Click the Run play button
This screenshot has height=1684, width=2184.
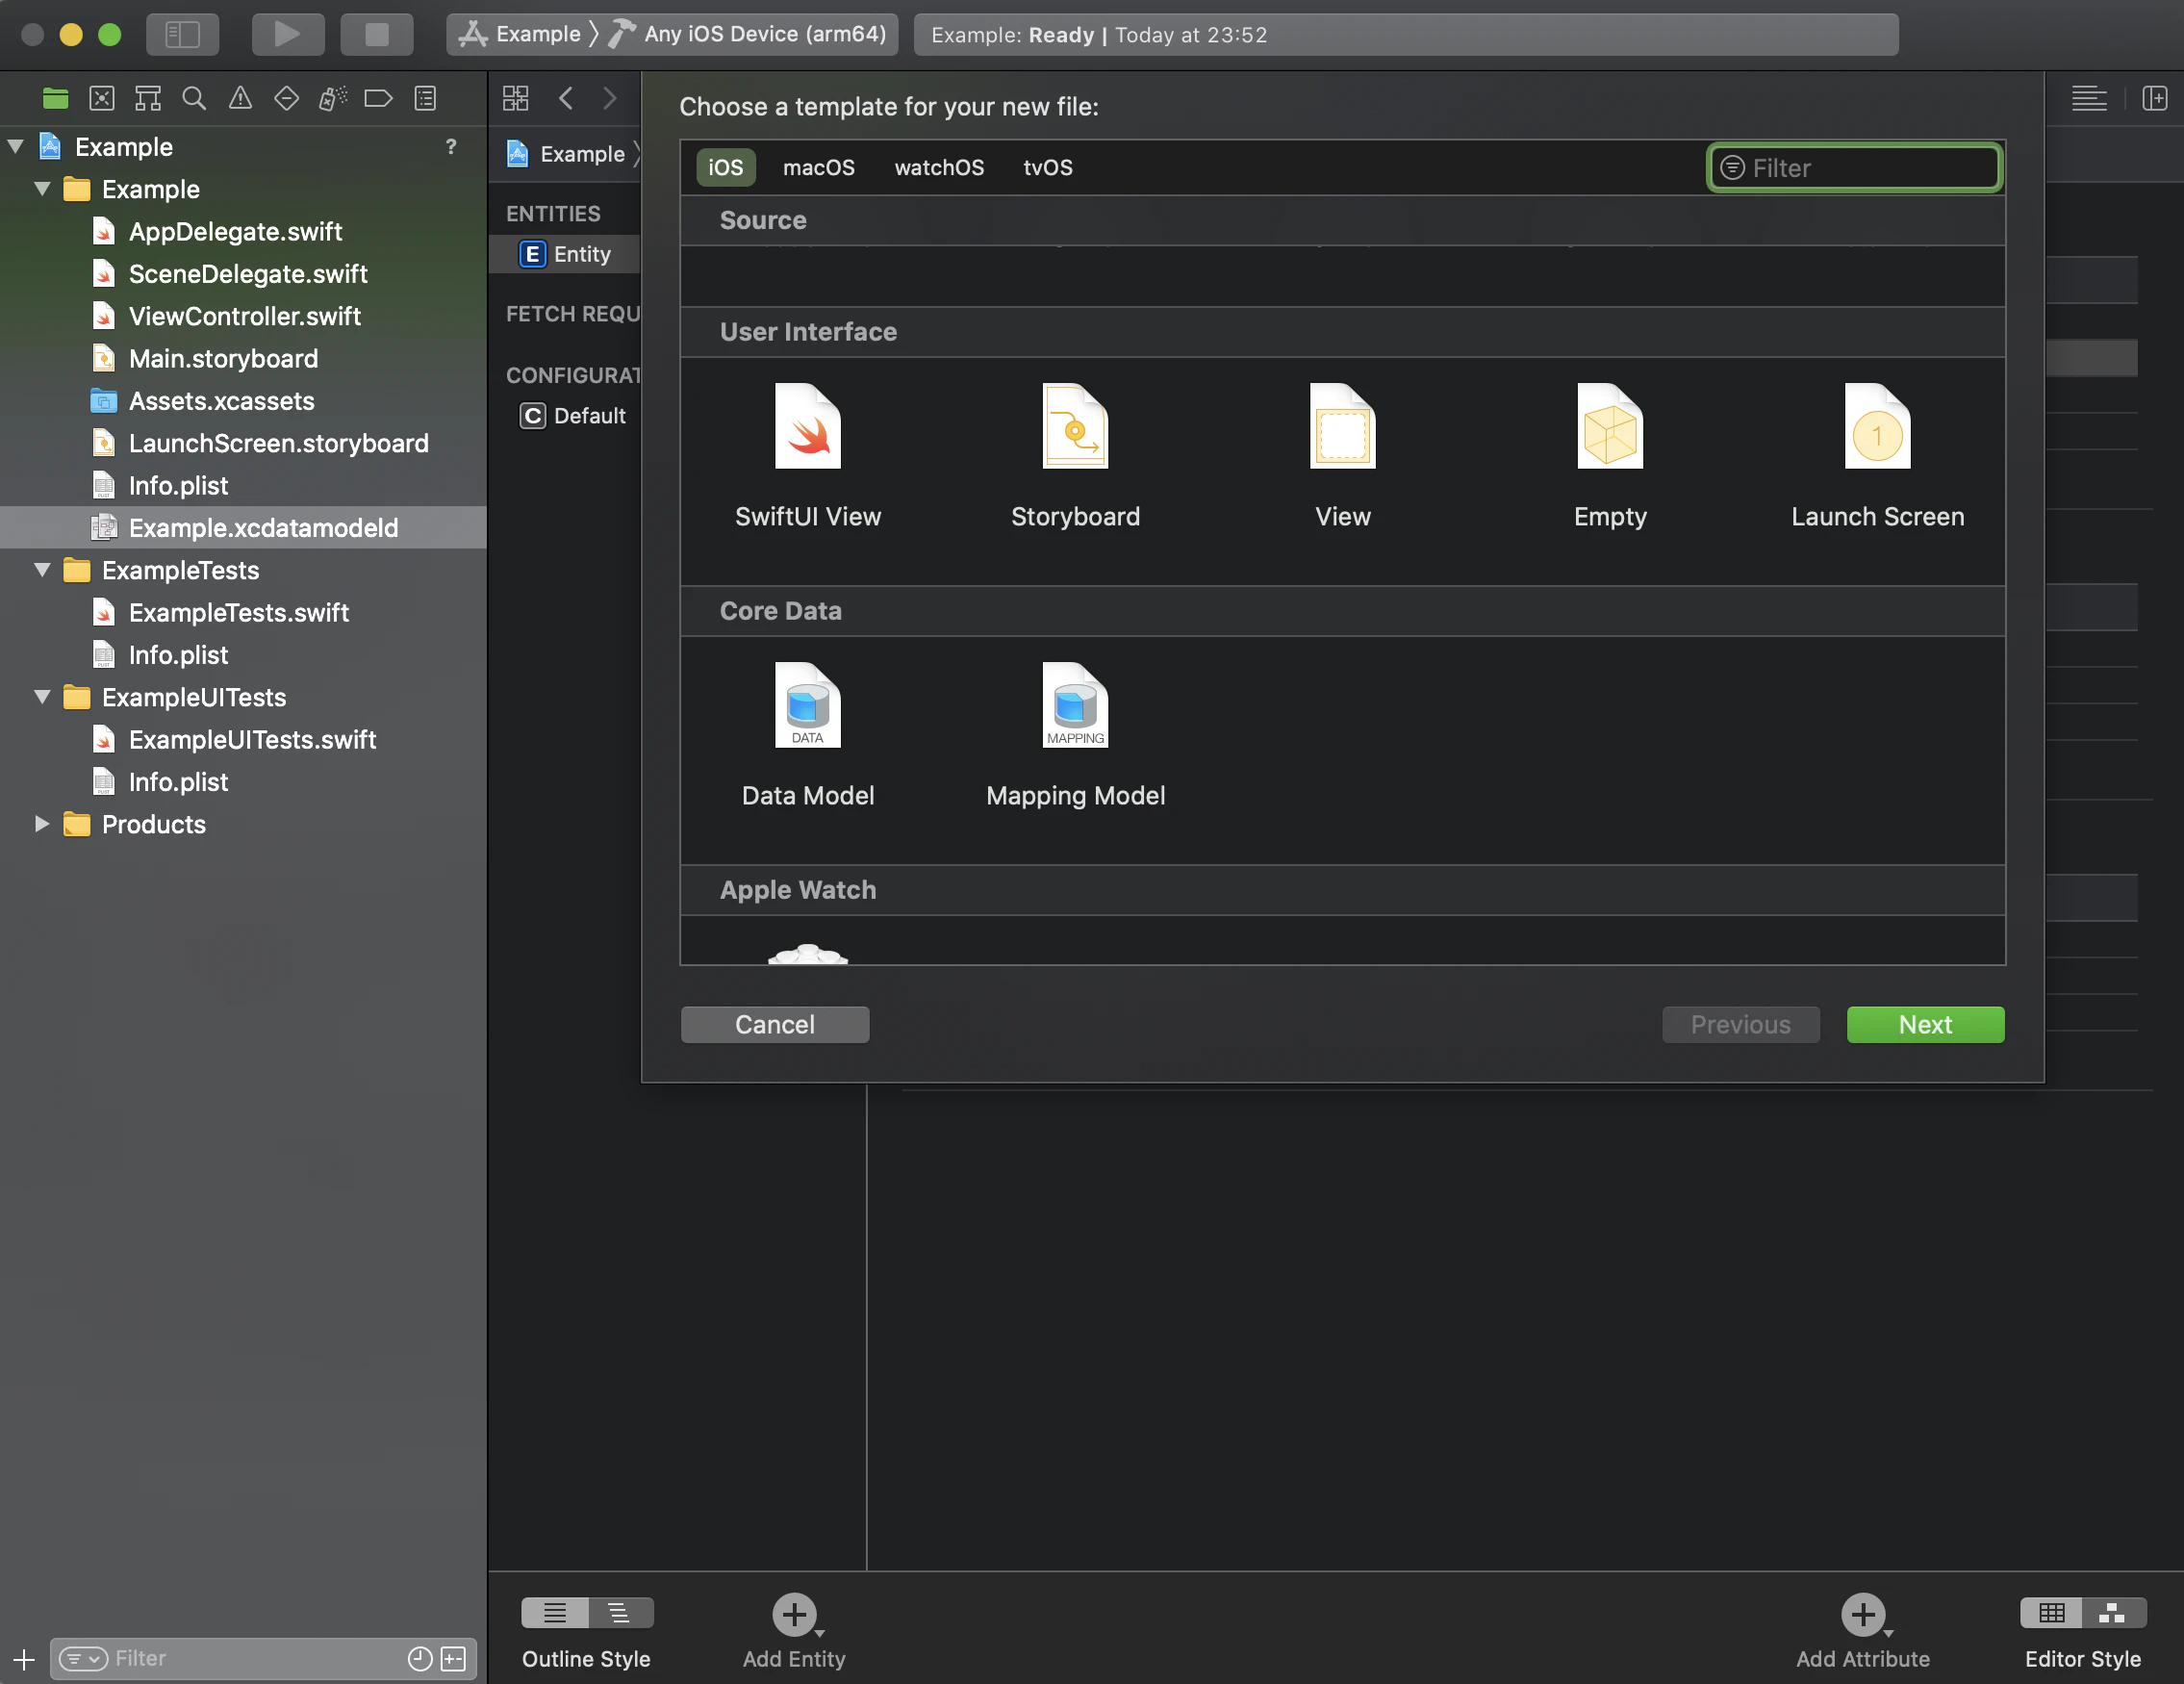[288, 34]
